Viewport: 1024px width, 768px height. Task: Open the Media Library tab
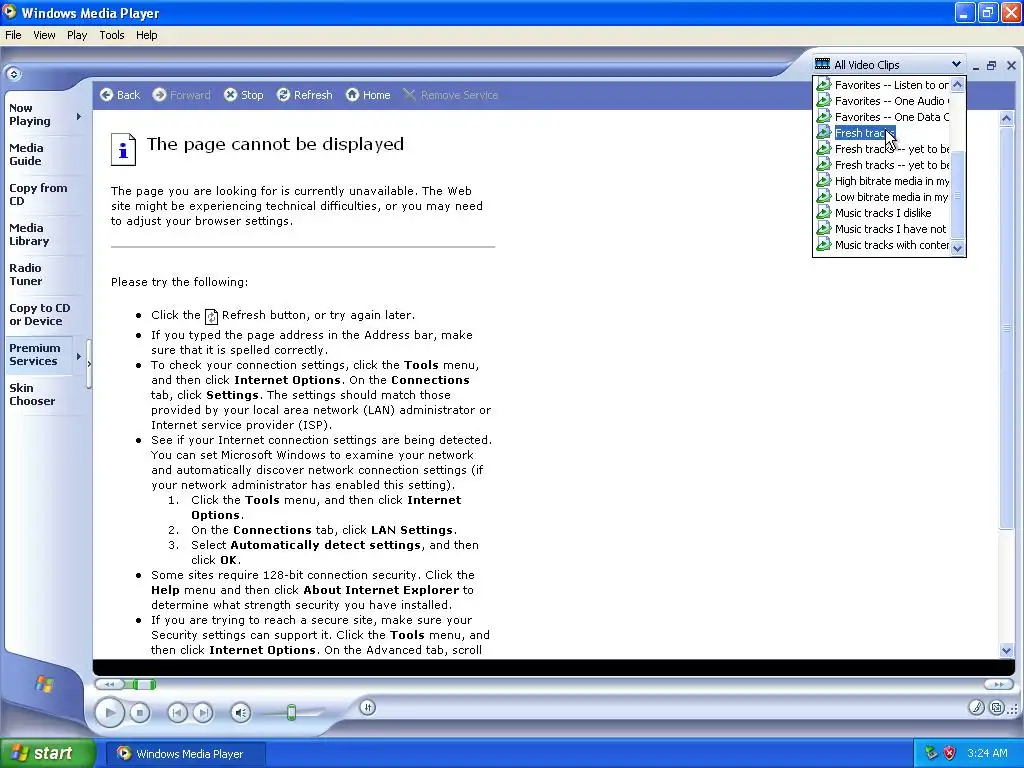point(43,234)
